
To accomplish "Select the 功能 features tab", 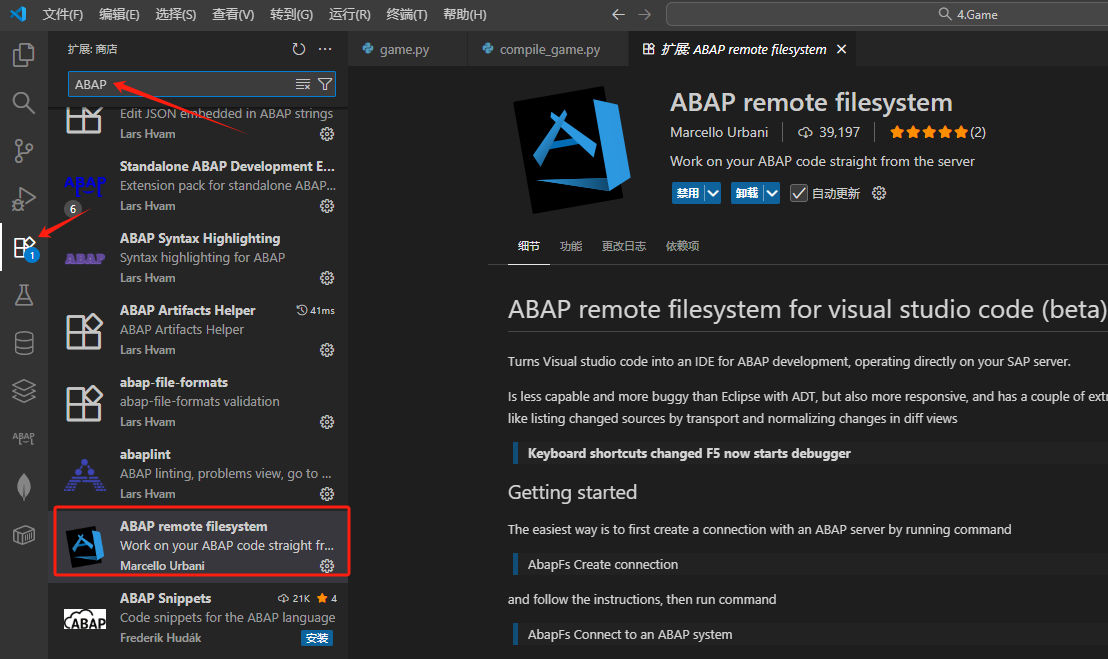I will click(571, 246).
